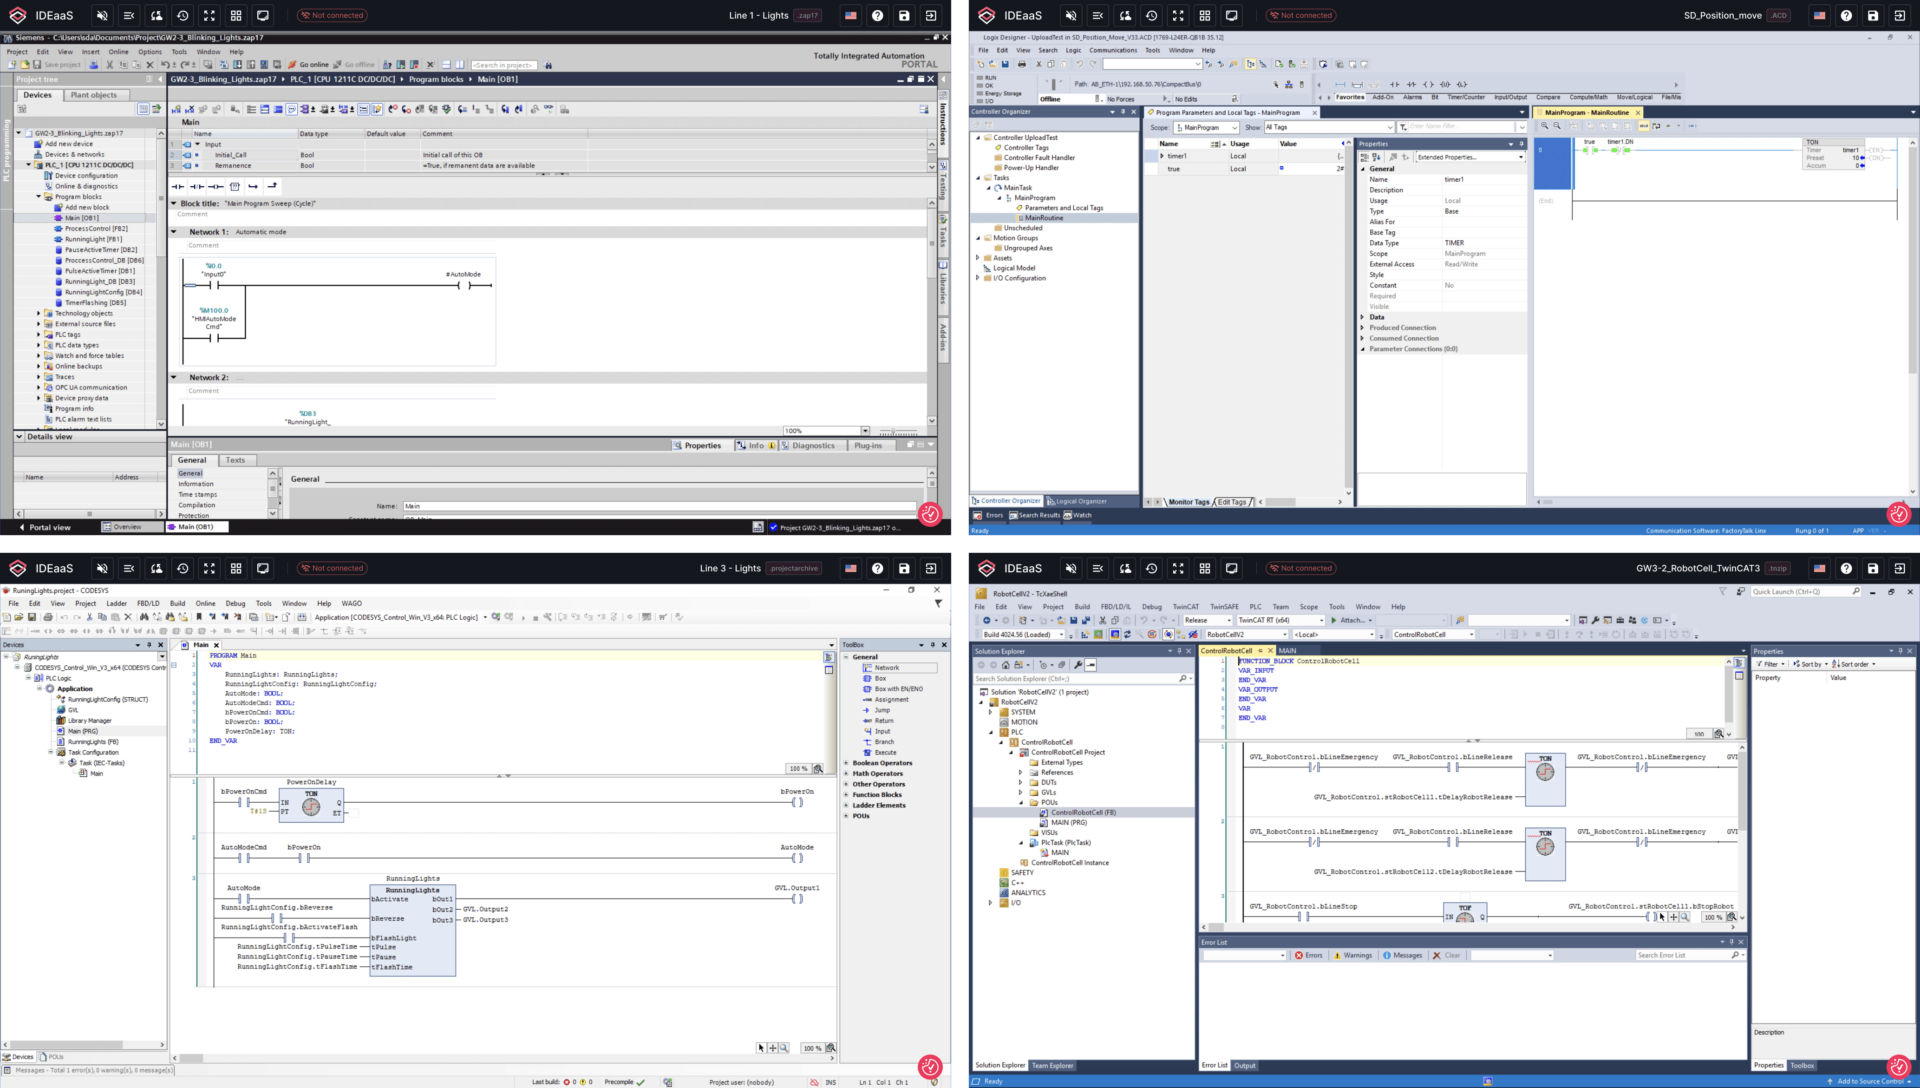The image size is (1920, 1088).
Task: Insert a normally open contact in Main [OB1] ladder
Action: [178, 187]
